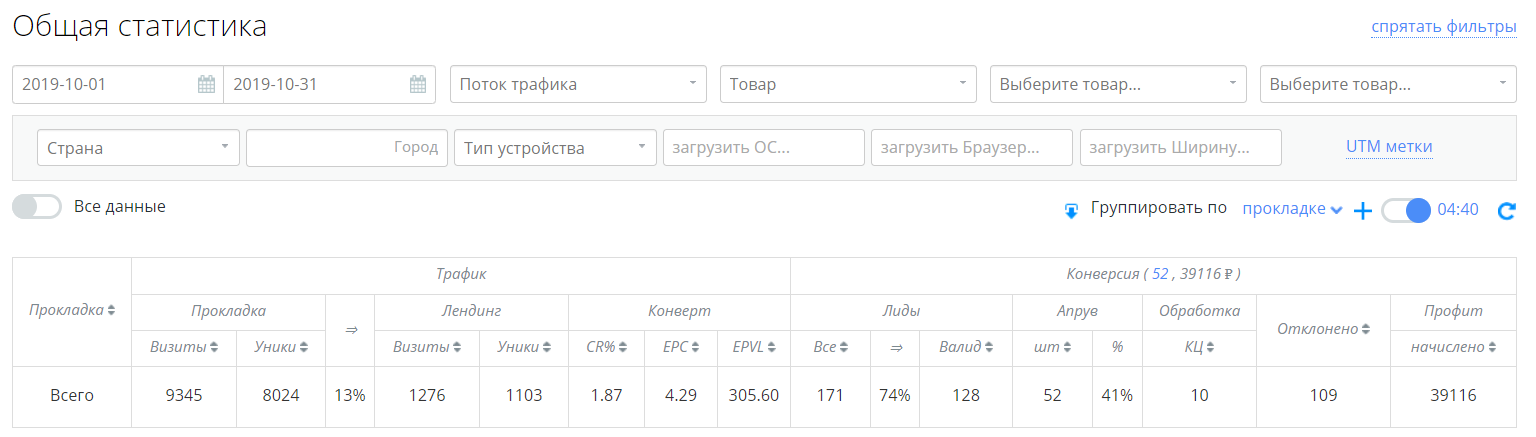Open the Товар dropdown
Image resolution: width=1536 pixels, height=437 pixels.
(x=848, y=85)
